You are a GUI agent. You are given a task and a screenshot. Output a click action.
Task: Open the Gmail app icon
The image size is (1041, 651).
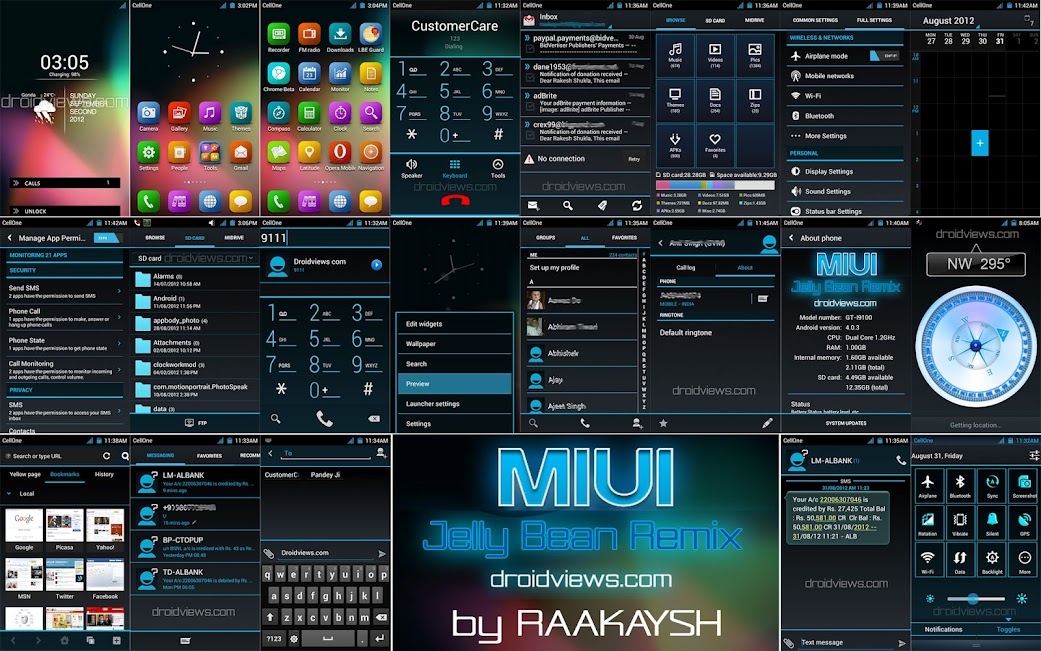point(240,153)
